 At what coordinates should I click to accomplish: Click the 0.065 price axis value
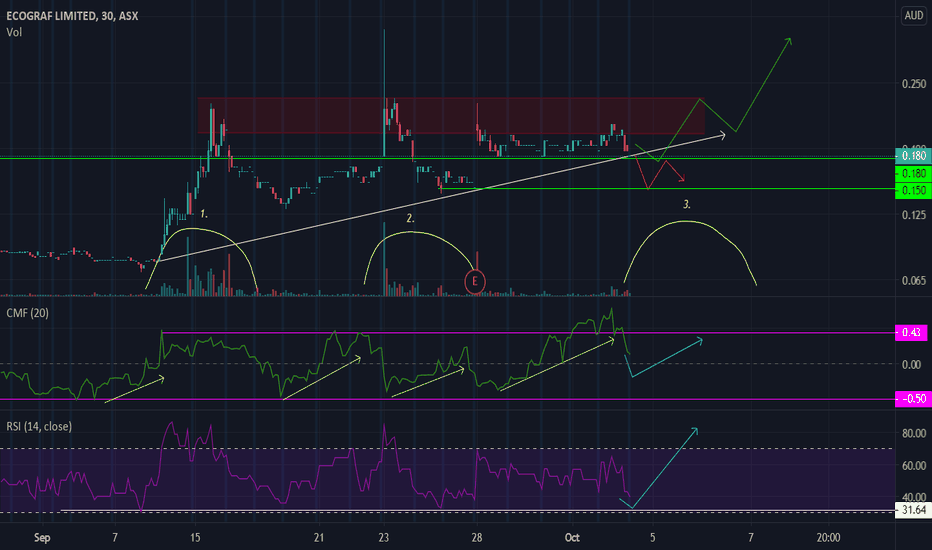click(914, 280)
